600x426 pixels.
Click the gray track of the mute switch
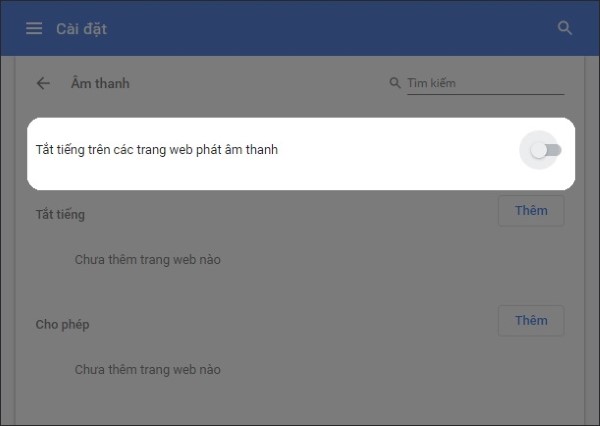pyautogui.click(x=555, y=150)
